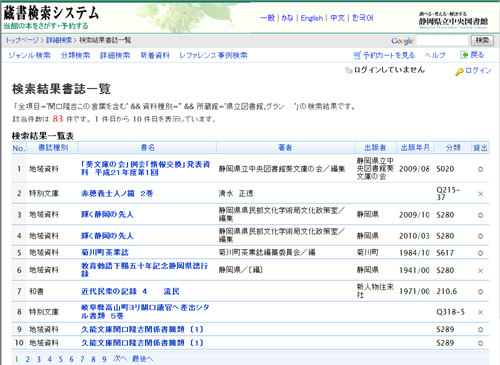Screen dimensions: 500x365
Task: Sort by 書名 column header
Action: pyautogui.click(x=148, y=148)
